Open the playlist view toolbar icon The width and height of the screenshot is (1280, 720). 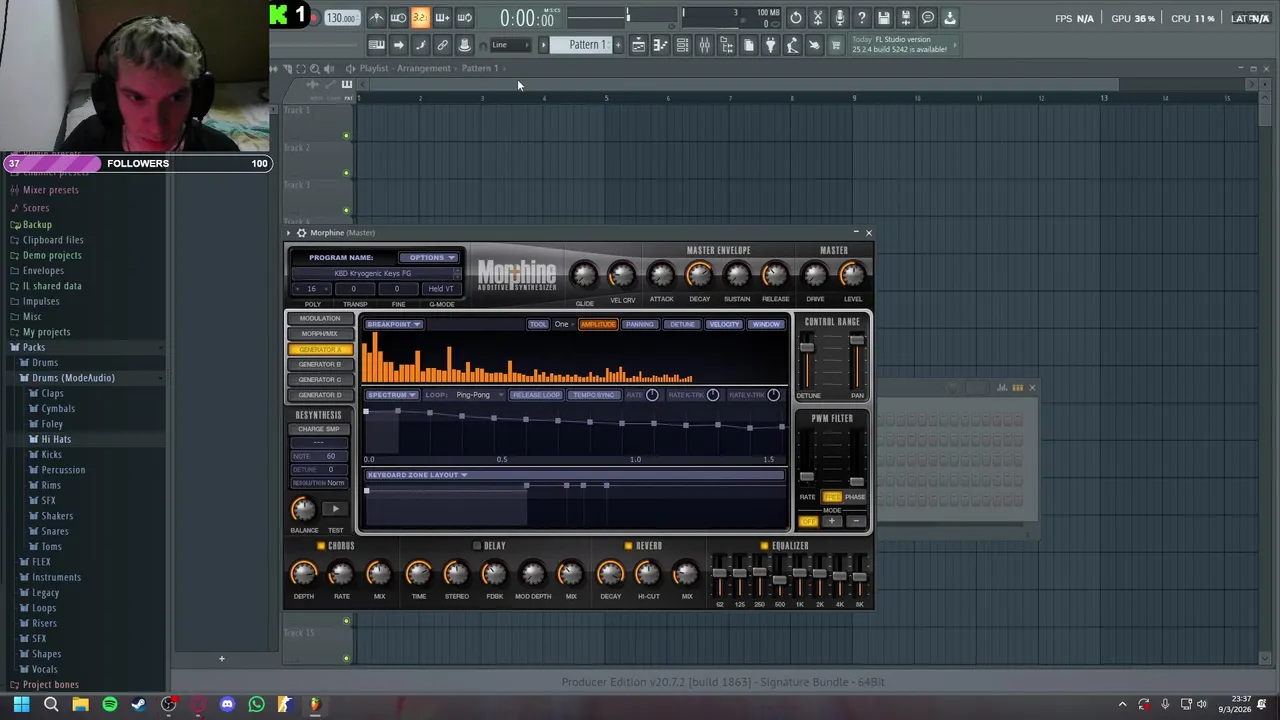click(638, 45)
